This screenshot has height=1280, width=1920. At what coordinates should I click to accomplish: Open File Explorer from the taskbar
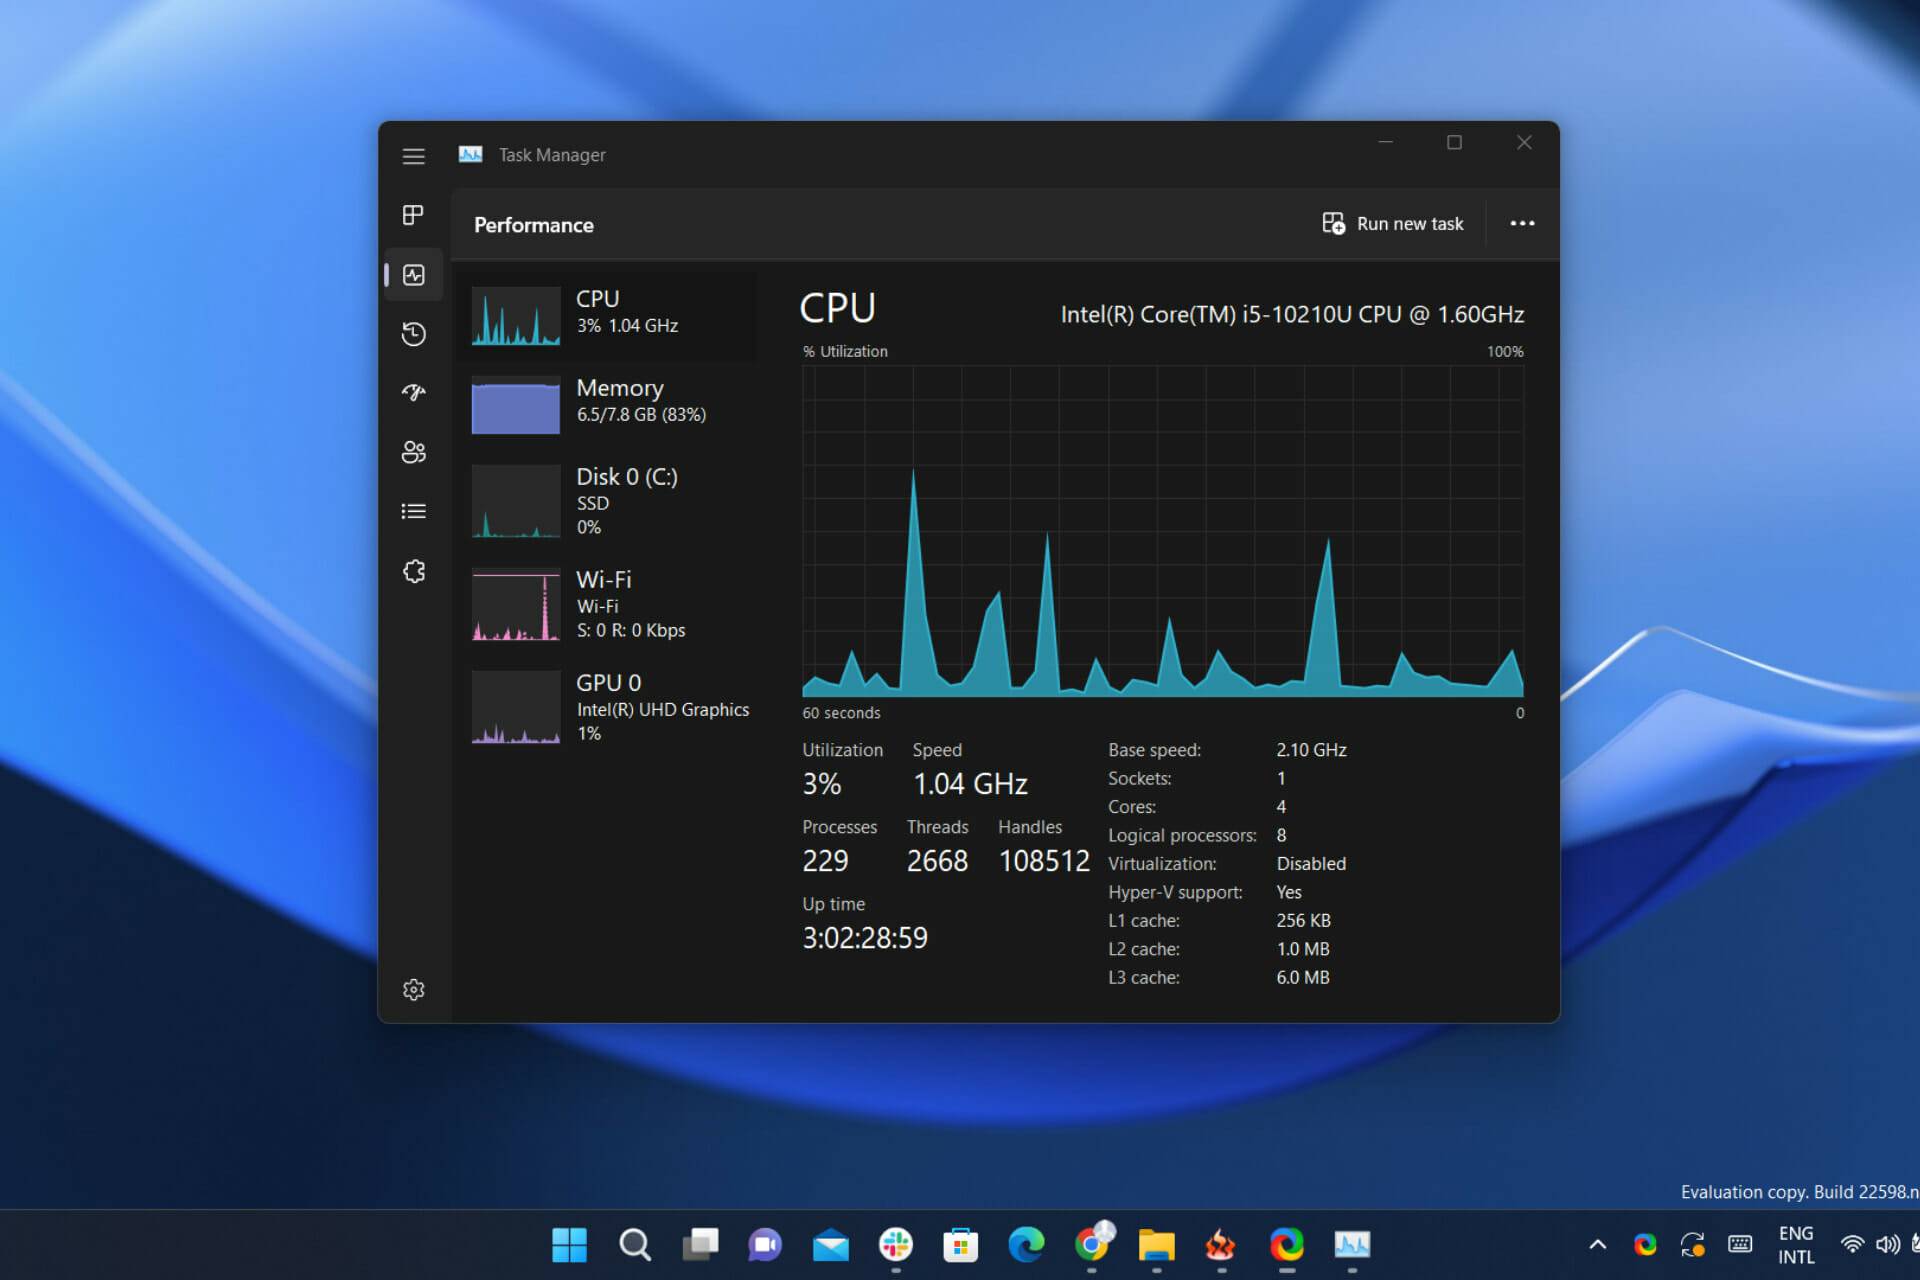[1158, 1245]
